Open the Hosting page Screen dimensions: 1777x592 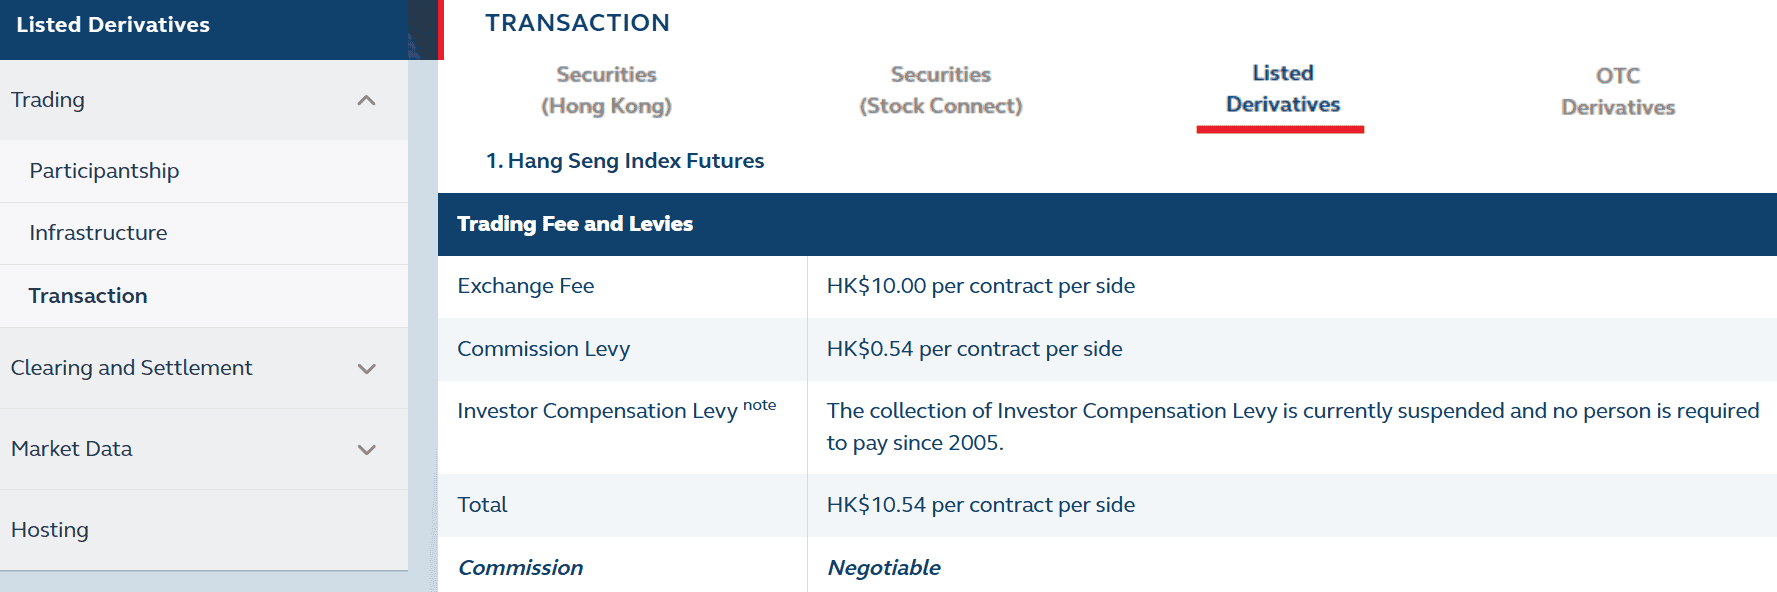tap(49, 529)
